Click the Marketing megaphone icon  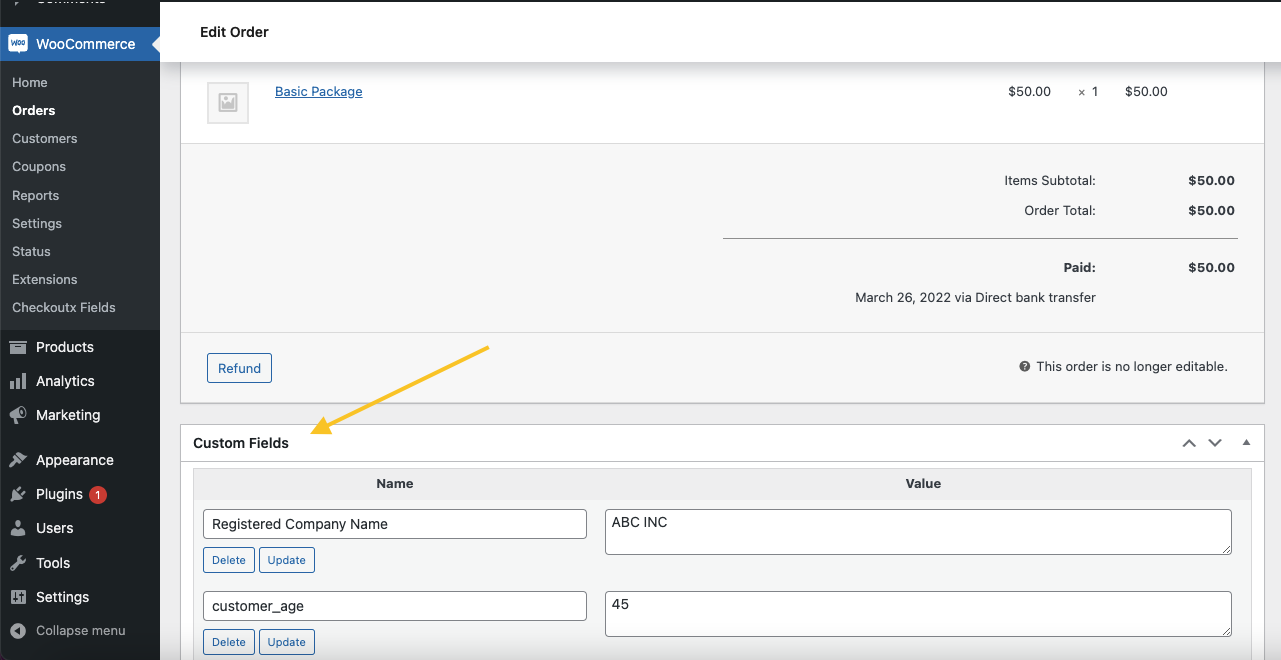[18, 415]
